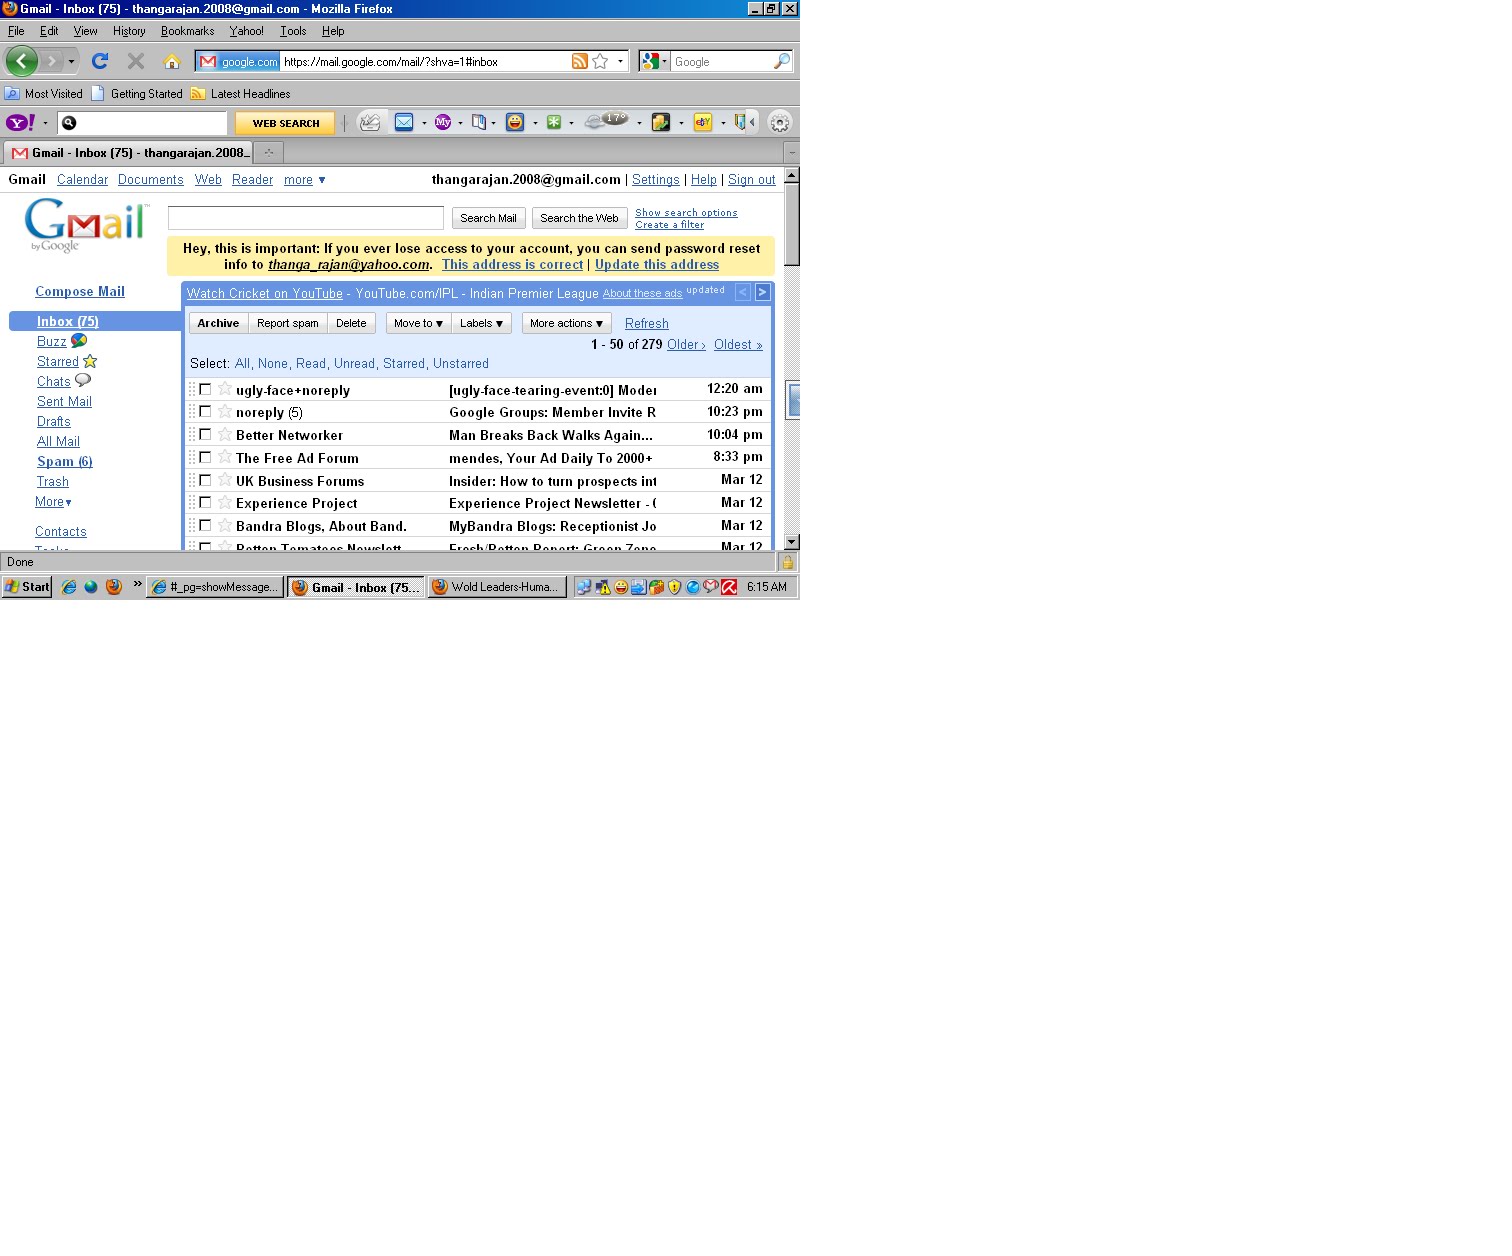Select the Bandra Blogs email checkbox
Screen dimensions: 1512x1256
(205, 525)
